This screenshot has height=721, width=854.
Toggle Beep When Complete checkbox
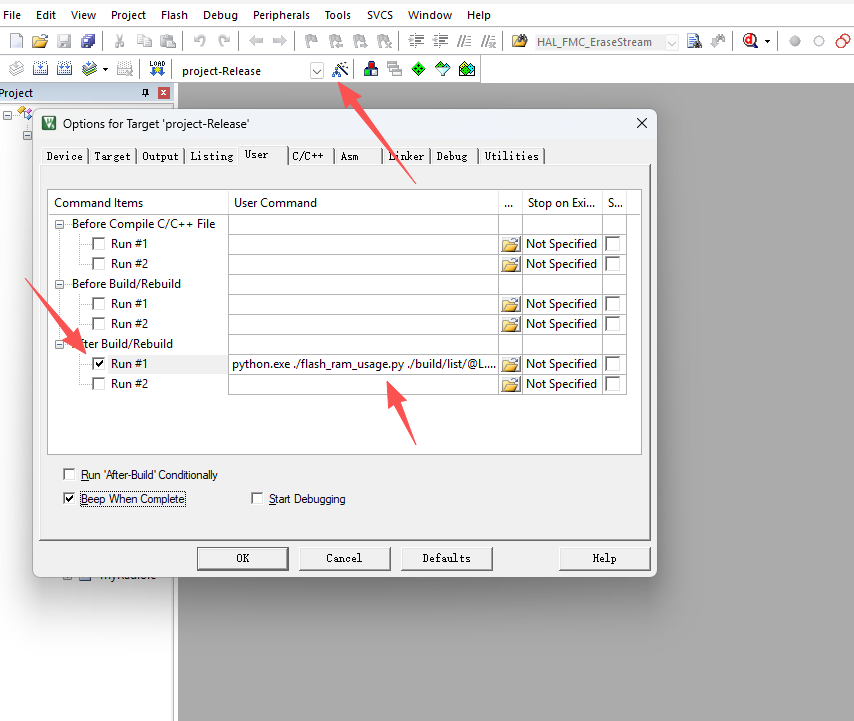pyautogui.click(x=69, y=498)
